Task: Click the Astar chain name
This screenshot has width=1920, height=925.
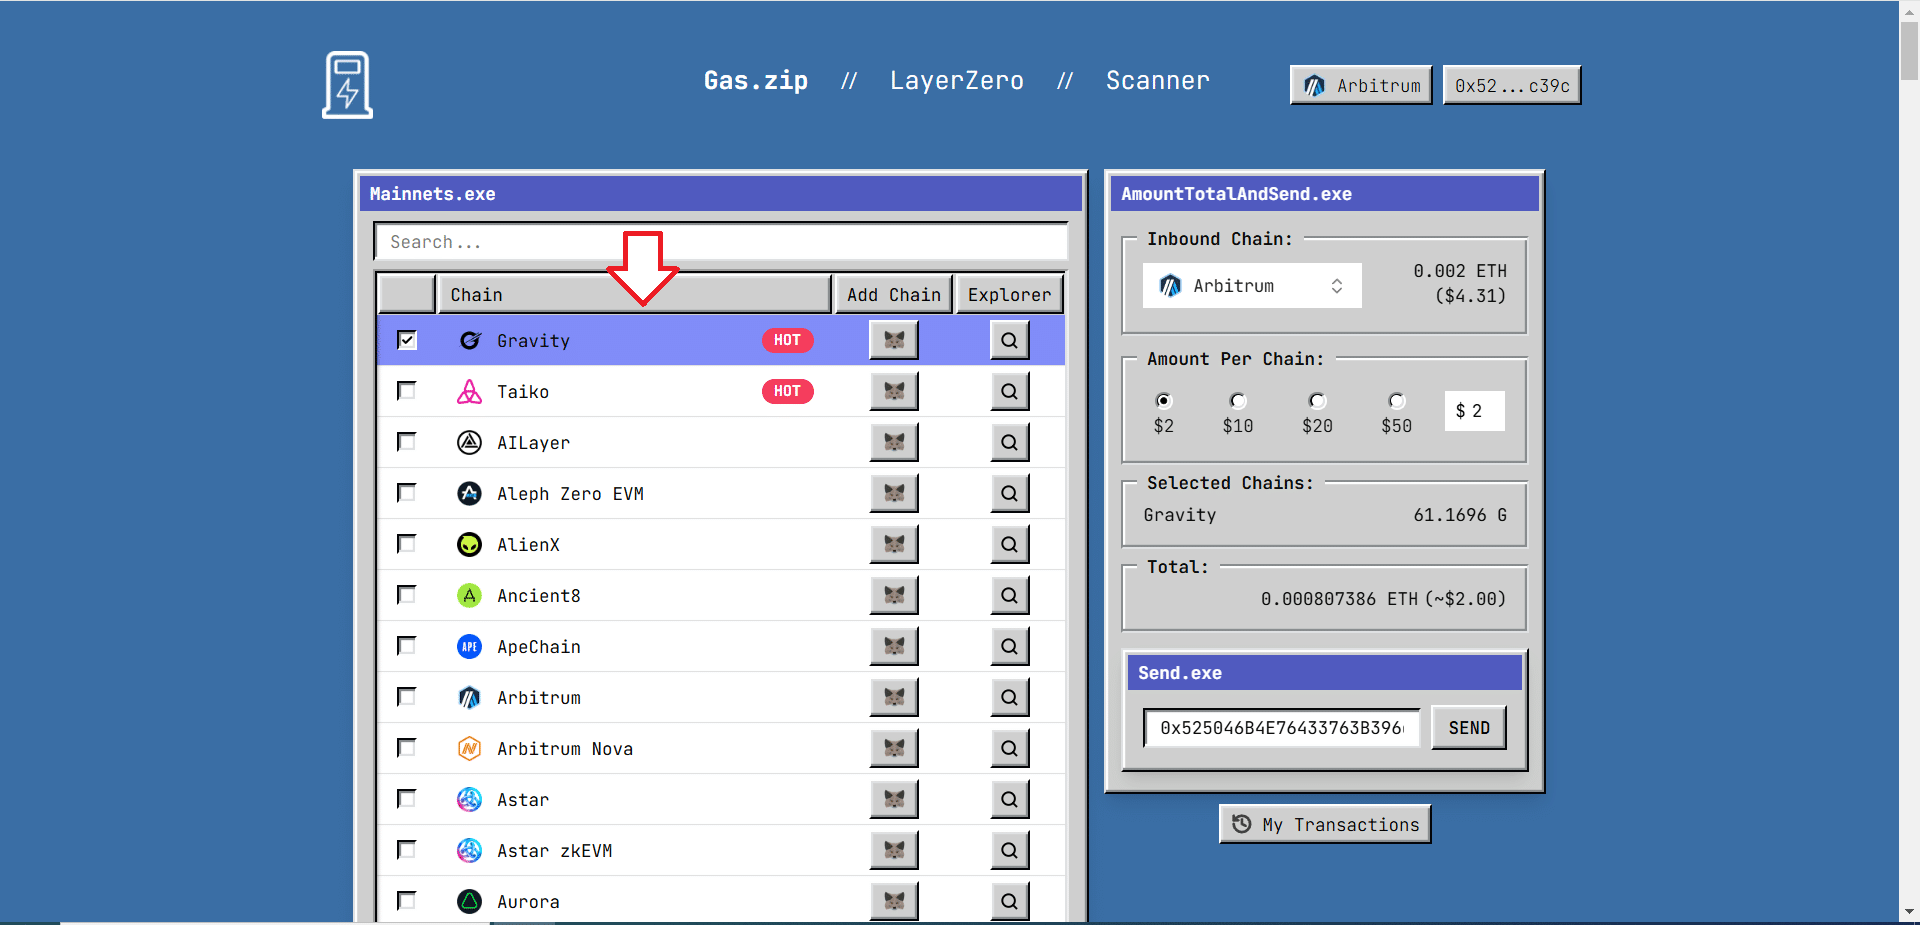Action: [x=523, y=800]
